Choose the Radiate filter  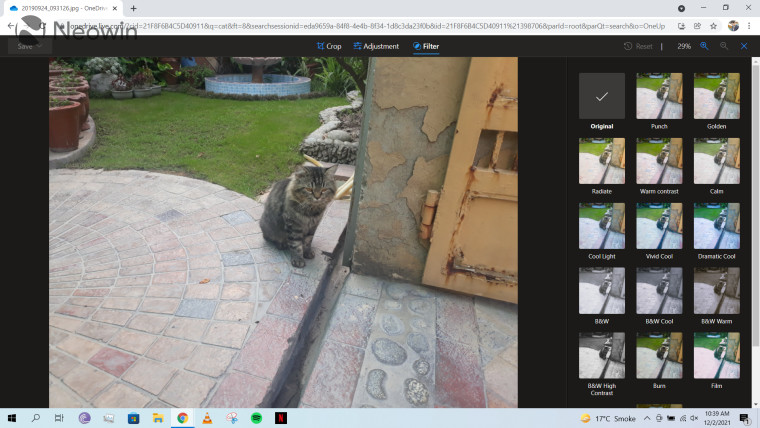point(601,161)
